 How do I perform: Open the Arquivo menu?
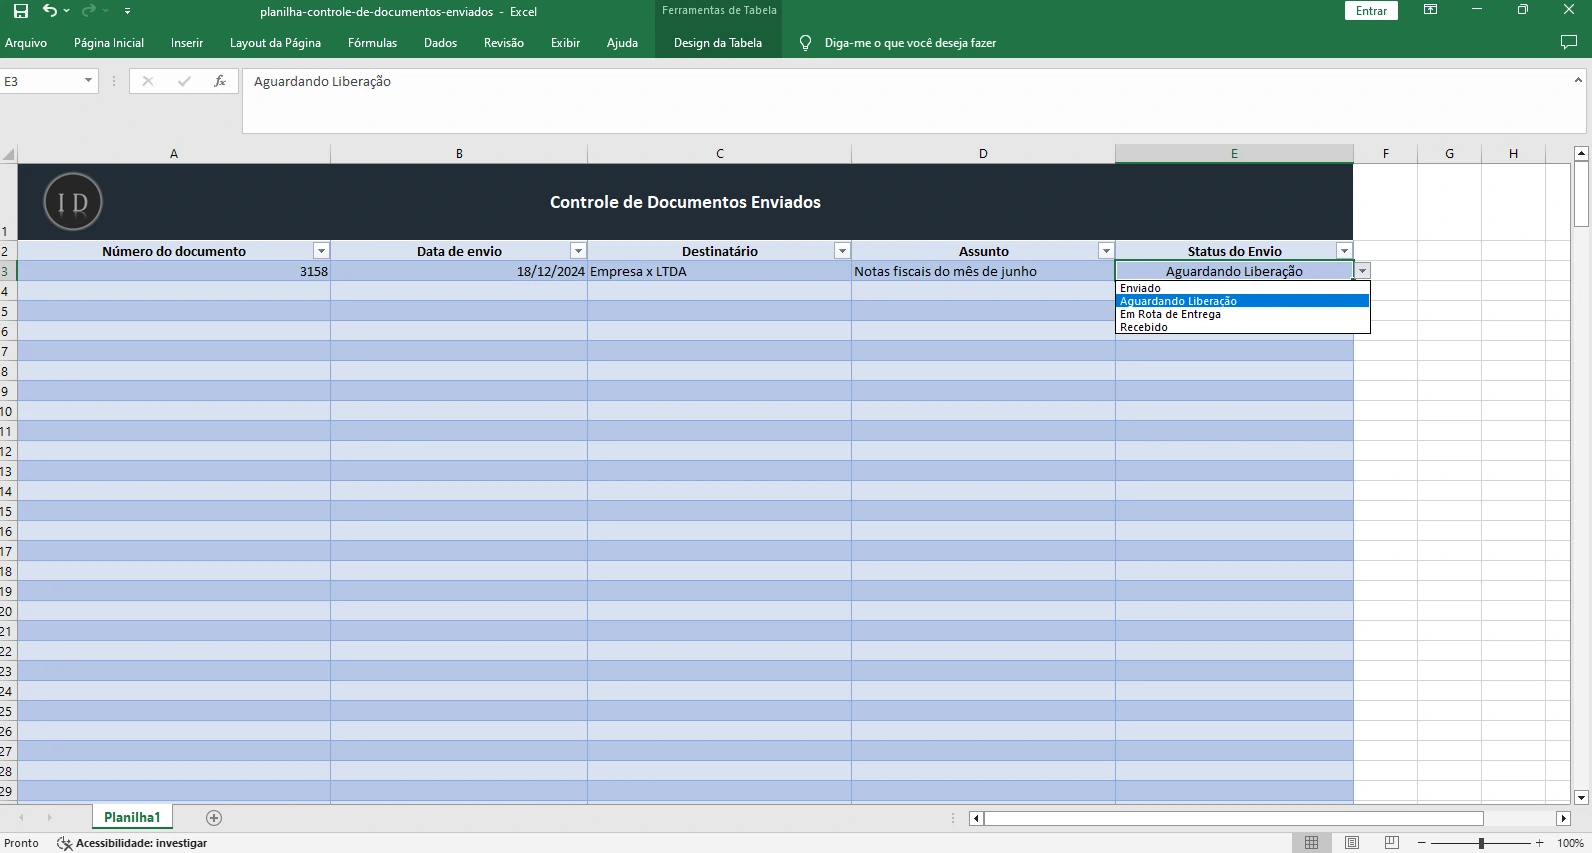[x=26, y=43]
